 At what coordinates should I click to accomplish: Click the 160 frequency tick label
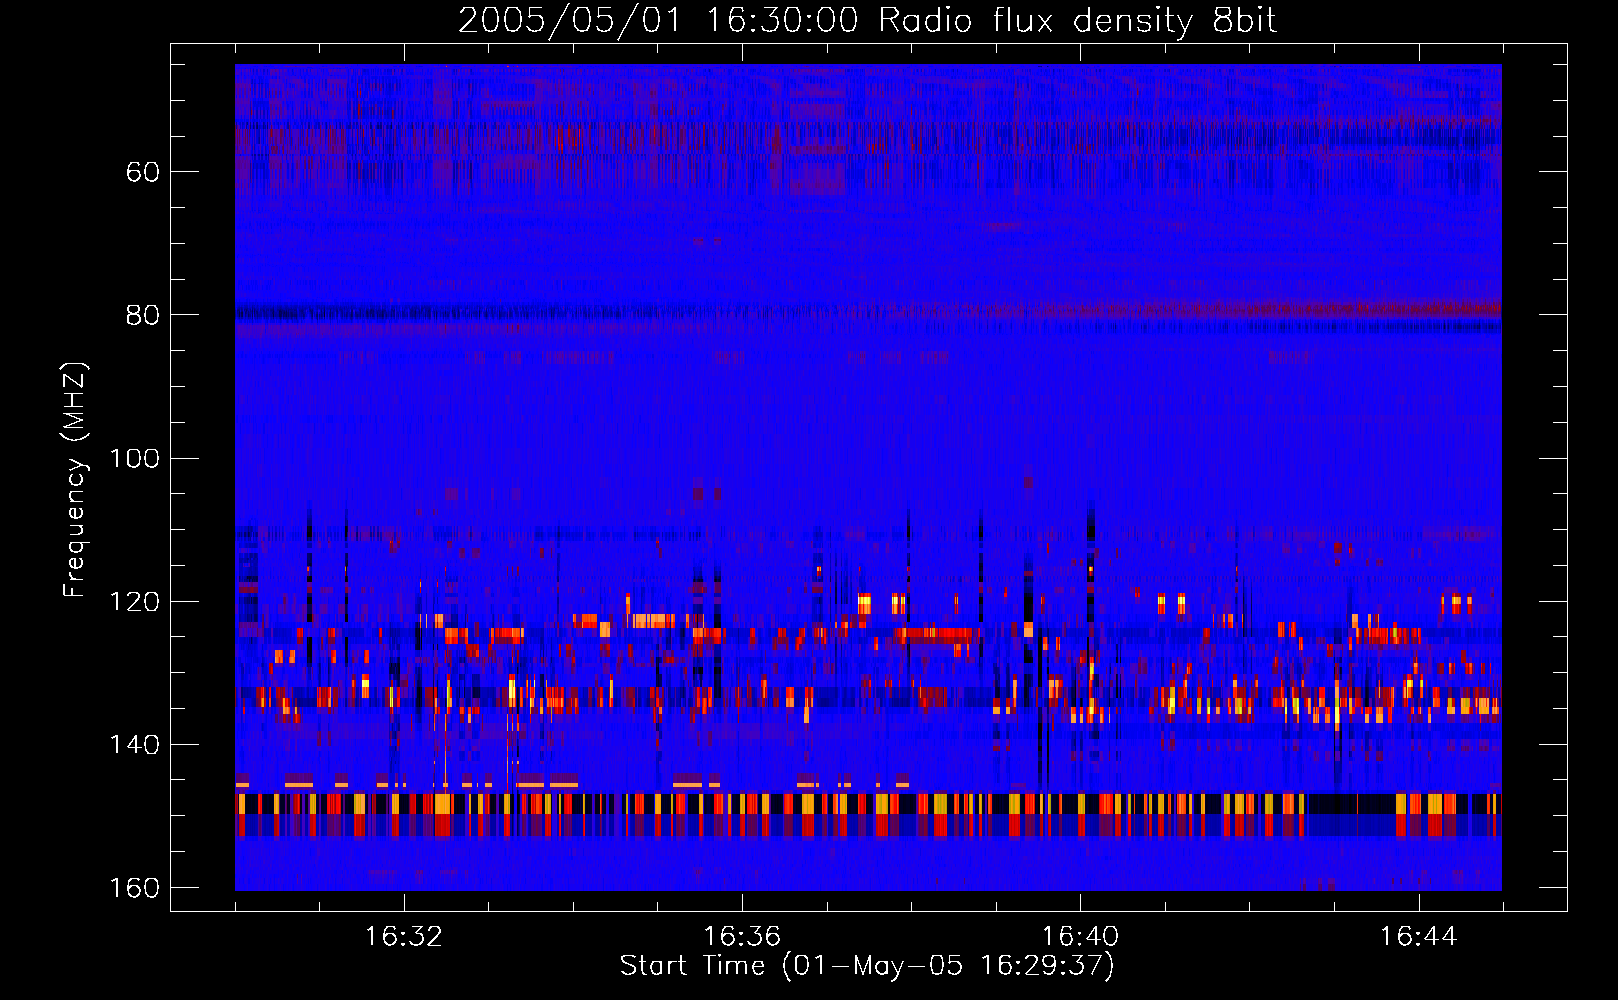click(x=134, y=888)
